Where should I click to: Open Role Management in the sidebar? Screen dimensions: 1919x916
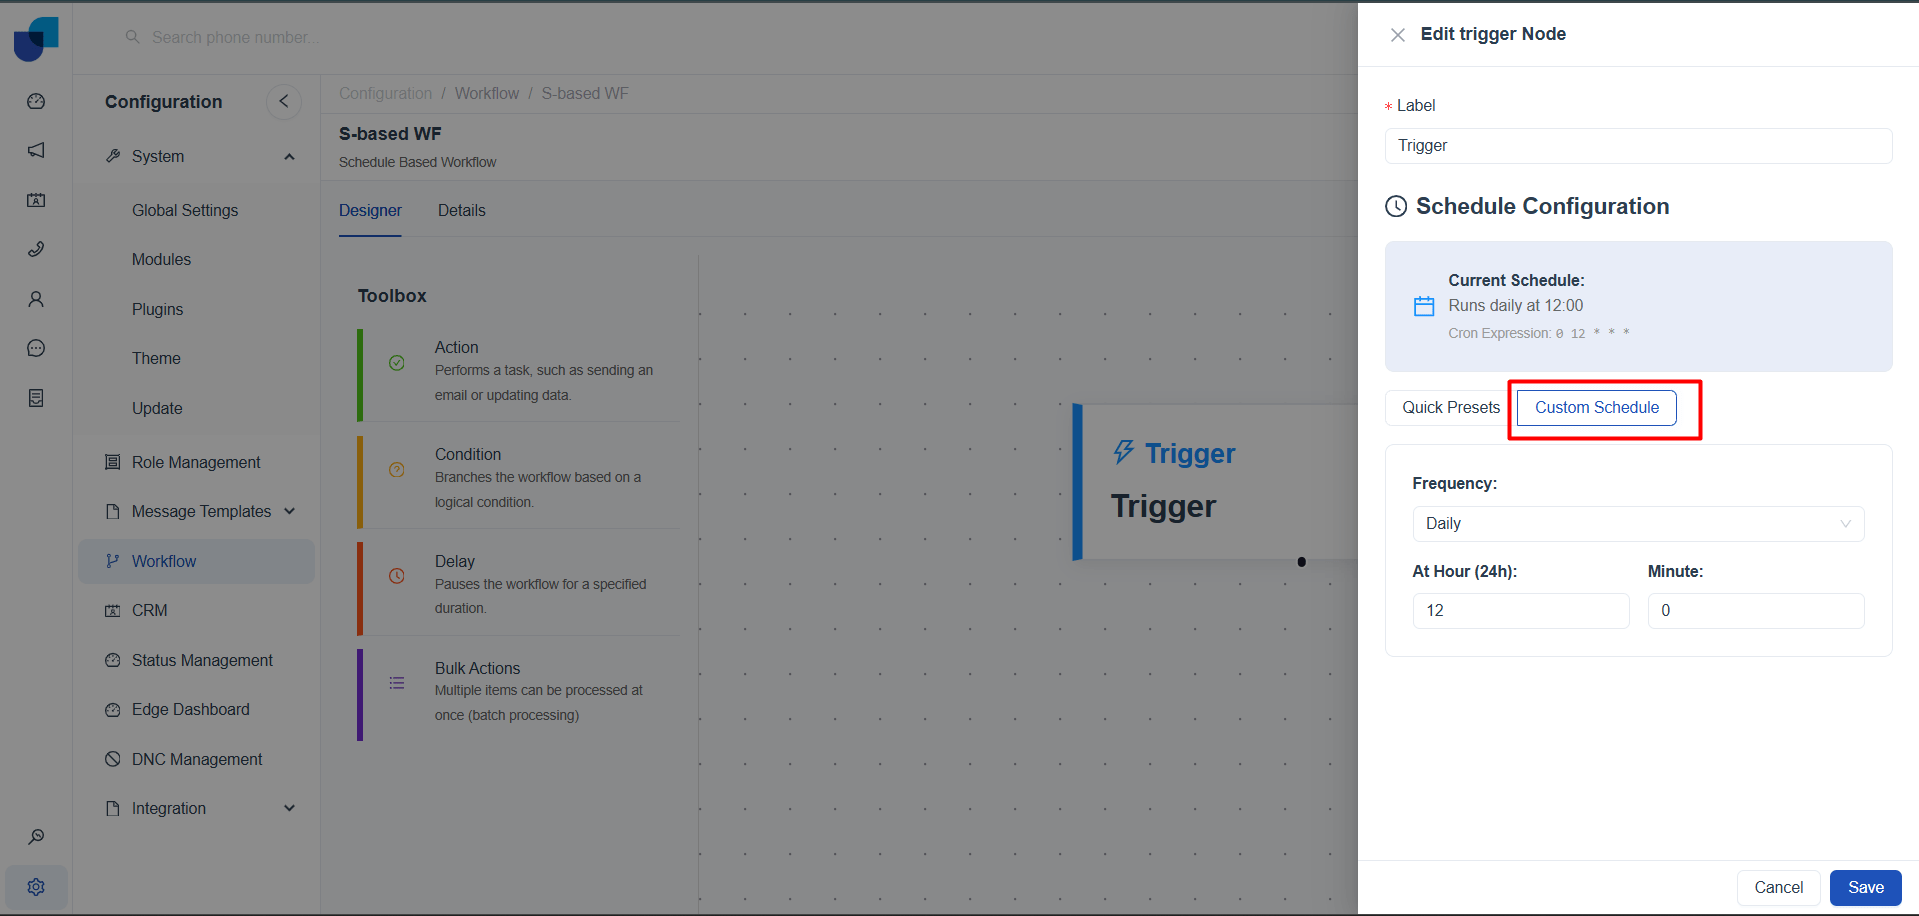point(196,462)
